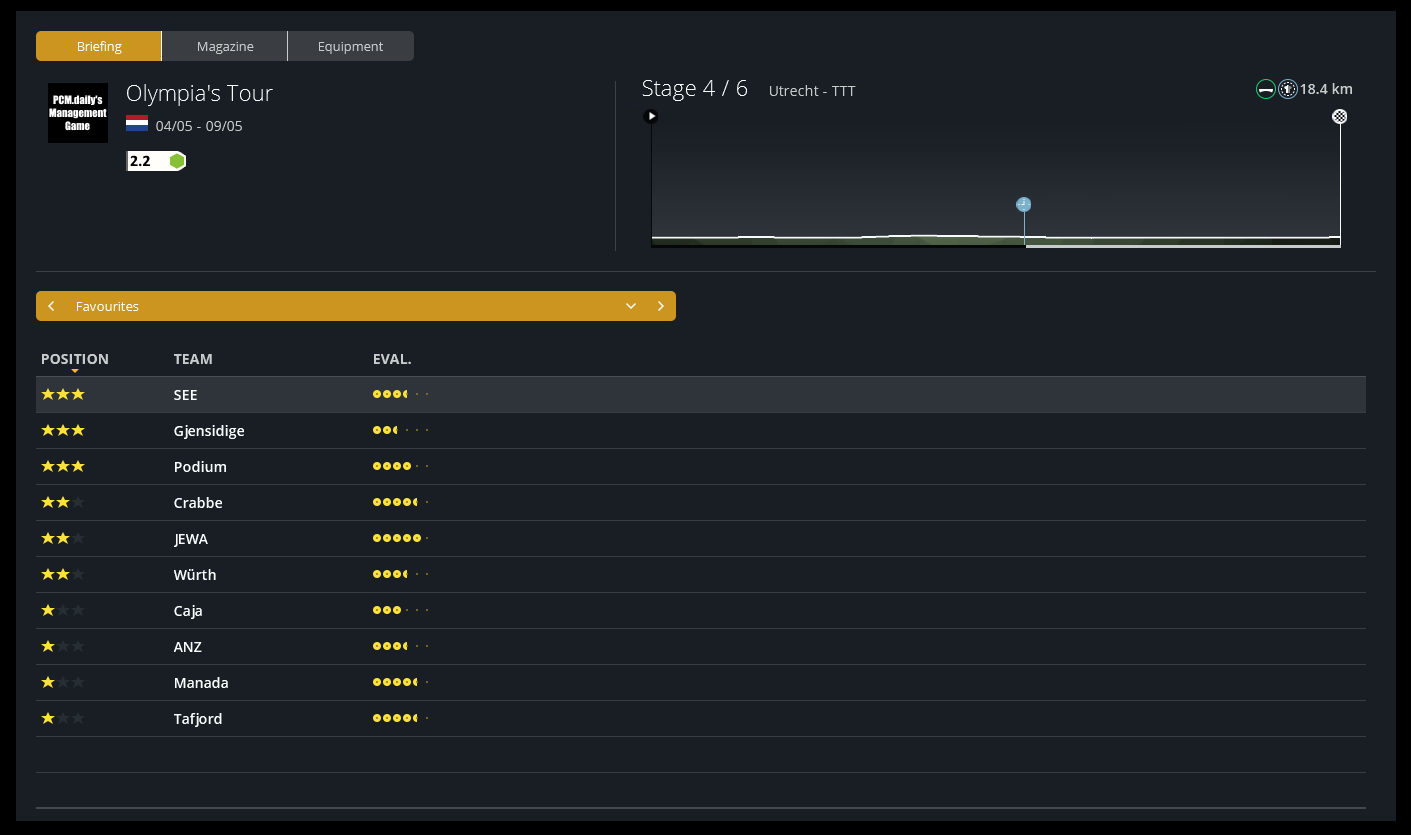Click the intermediate time check marker

click(1023, 204)
